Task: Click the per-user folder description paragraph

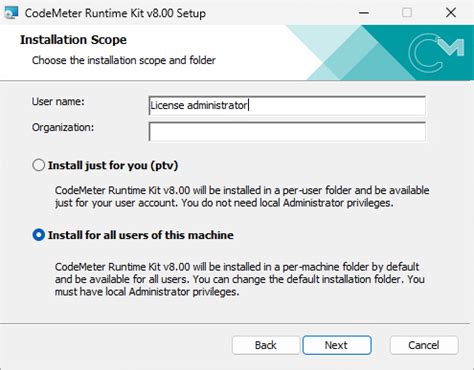Action: point(242,197)
